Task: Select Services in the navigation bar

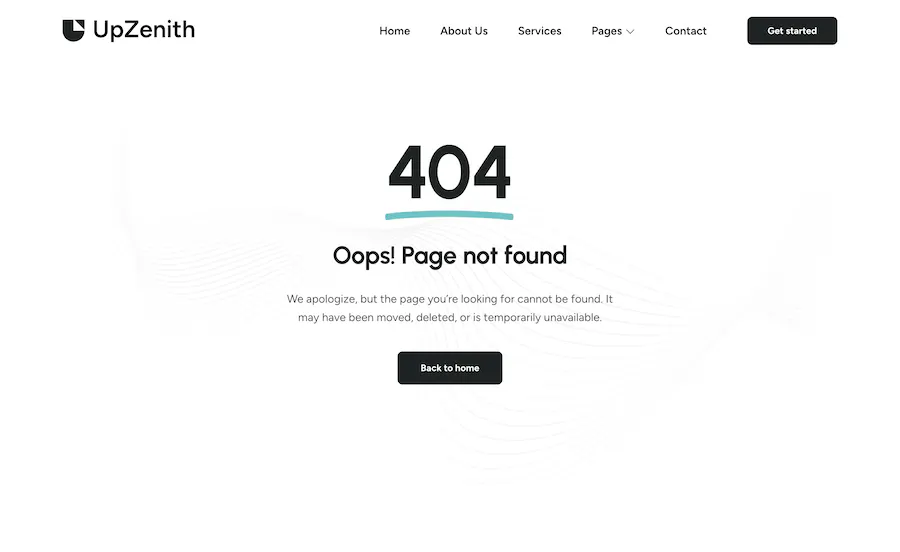Action: [x=540, y=31]
